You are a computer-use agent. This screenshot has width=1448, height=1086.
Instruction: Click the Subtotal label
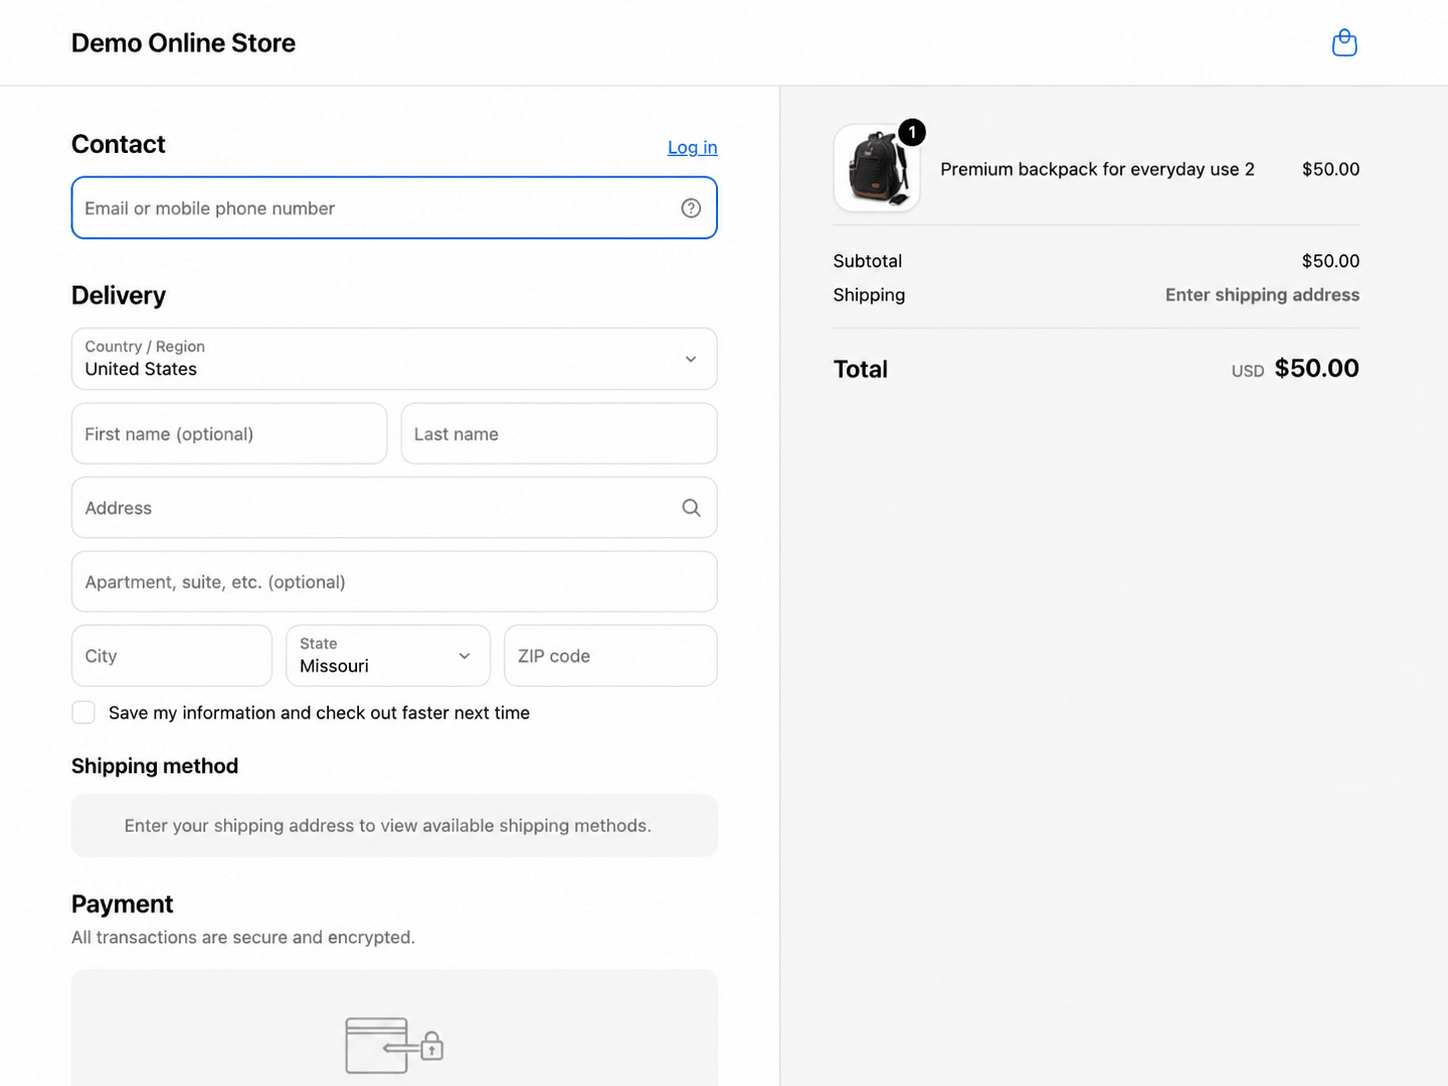pos(867,261)
